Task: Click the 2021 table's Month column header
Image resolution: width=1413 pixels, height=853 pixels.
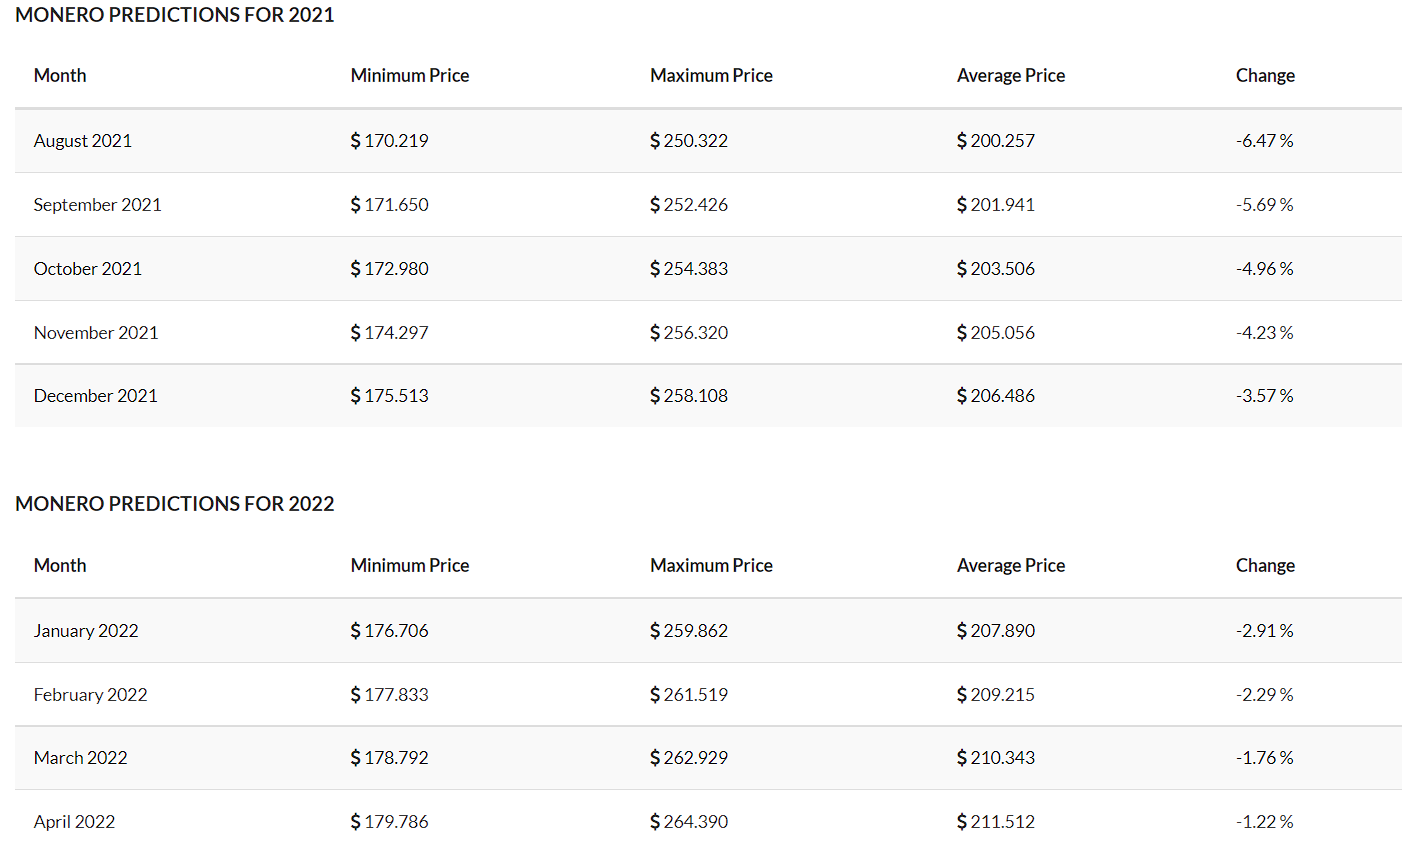Action: (x=60, y=75)
